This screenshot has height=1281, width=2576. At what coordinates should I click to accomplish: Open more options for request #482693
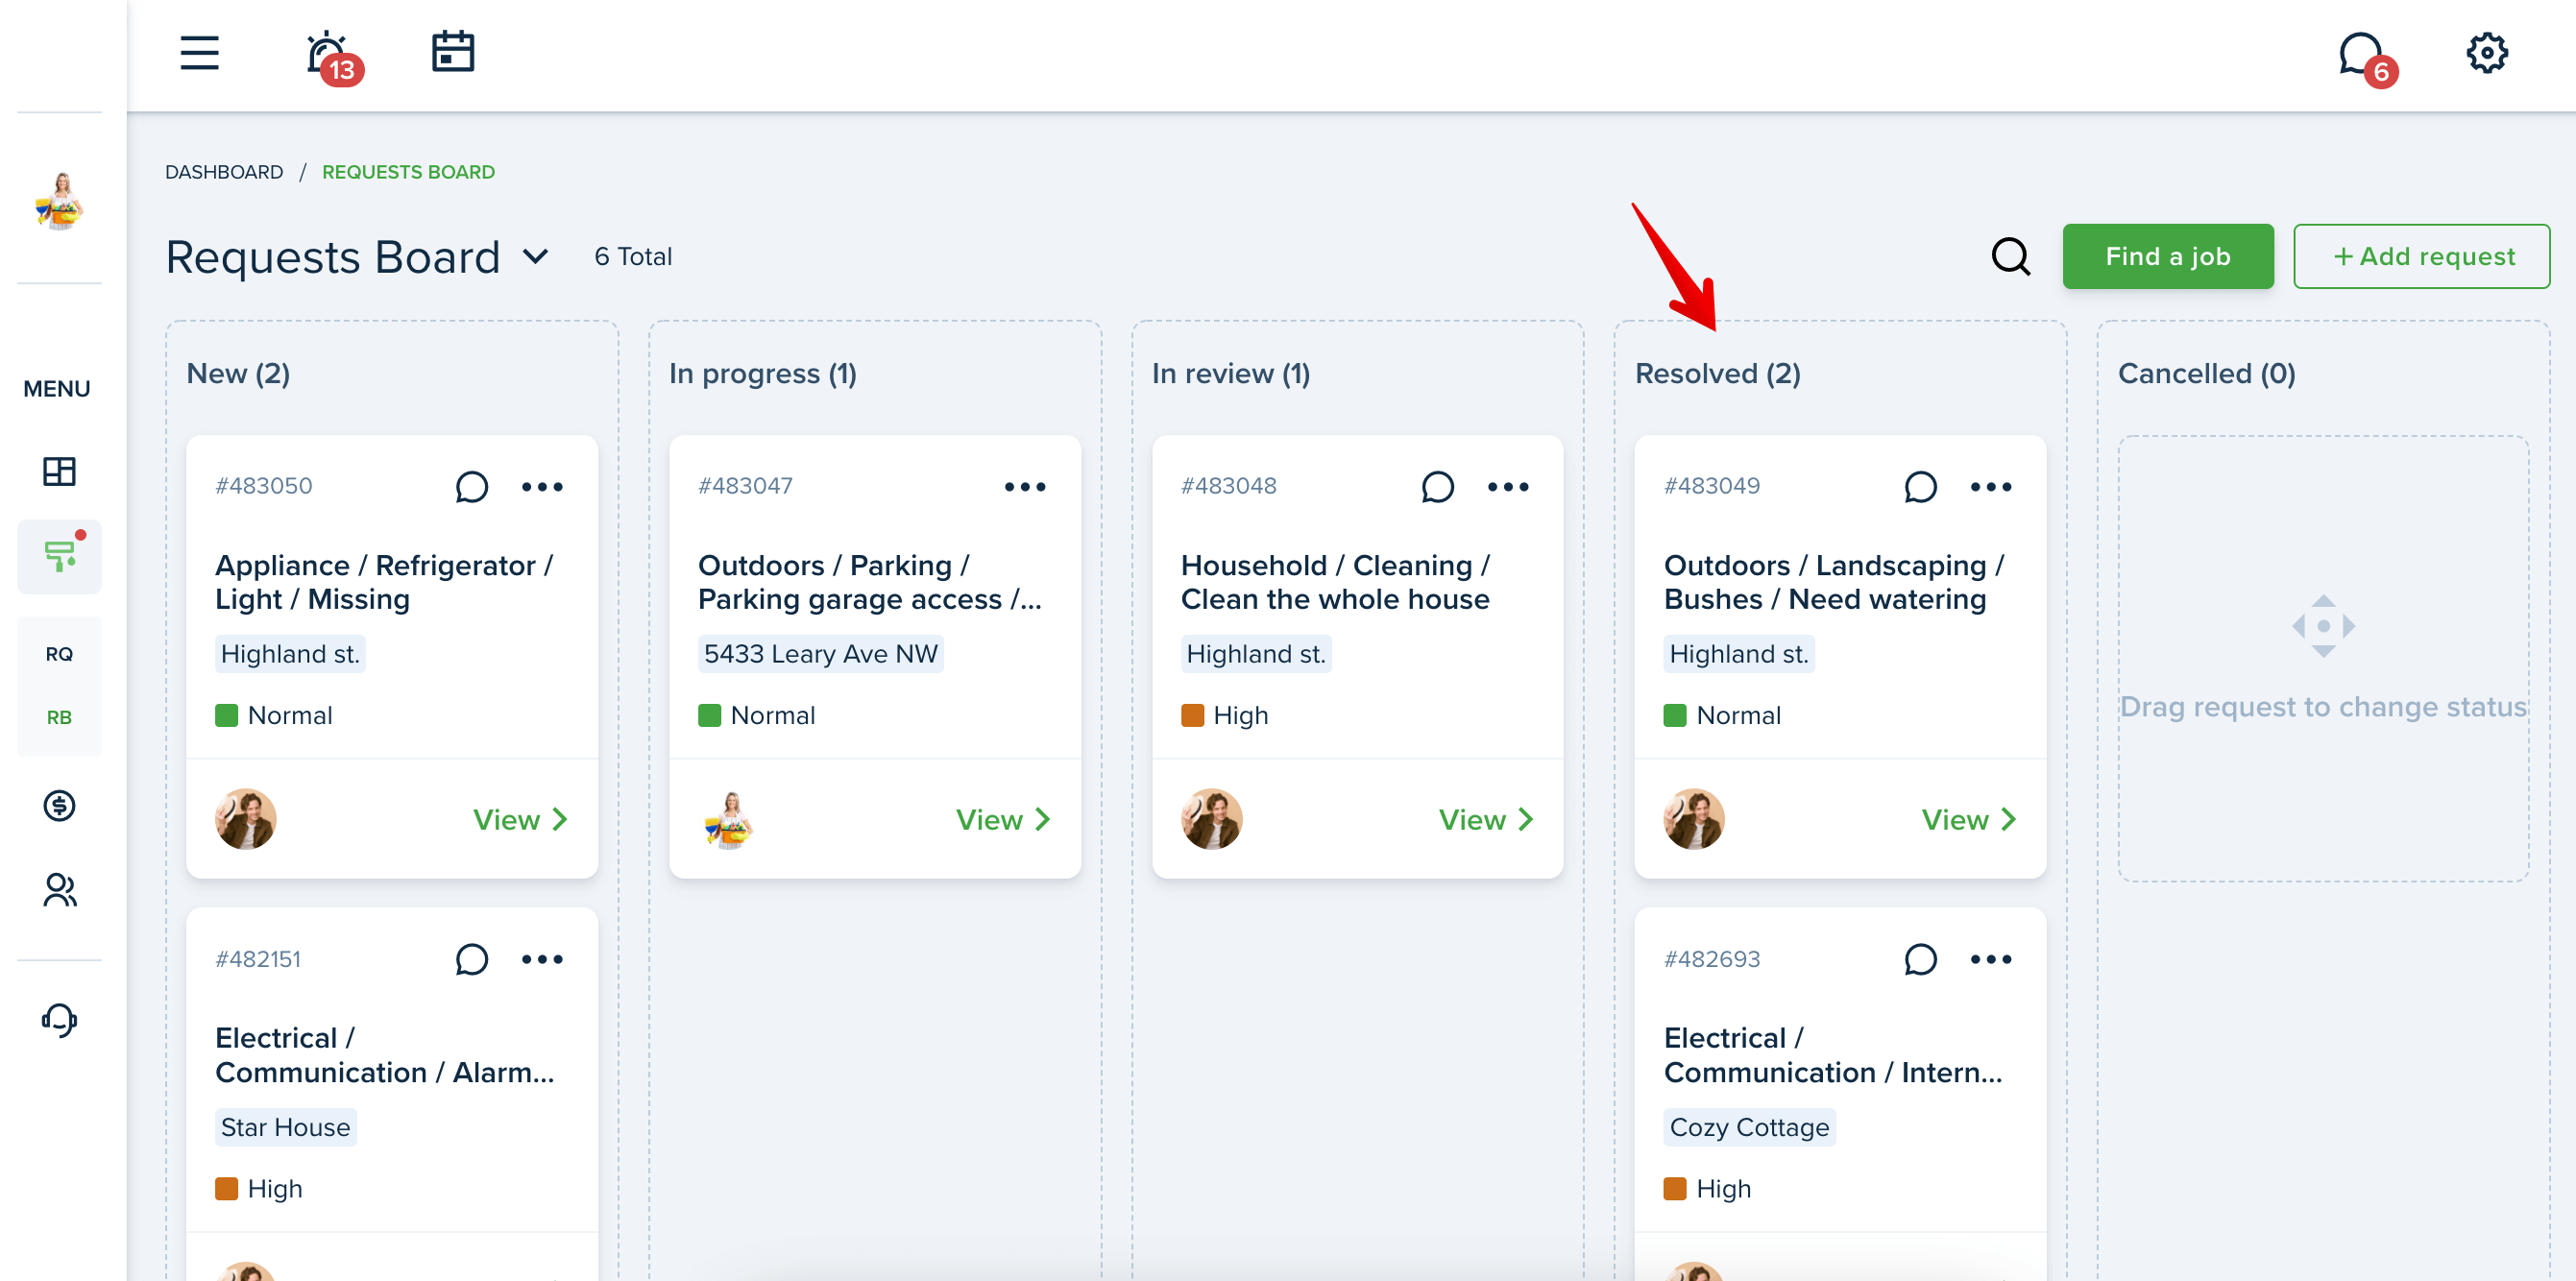coord(1991,960)
